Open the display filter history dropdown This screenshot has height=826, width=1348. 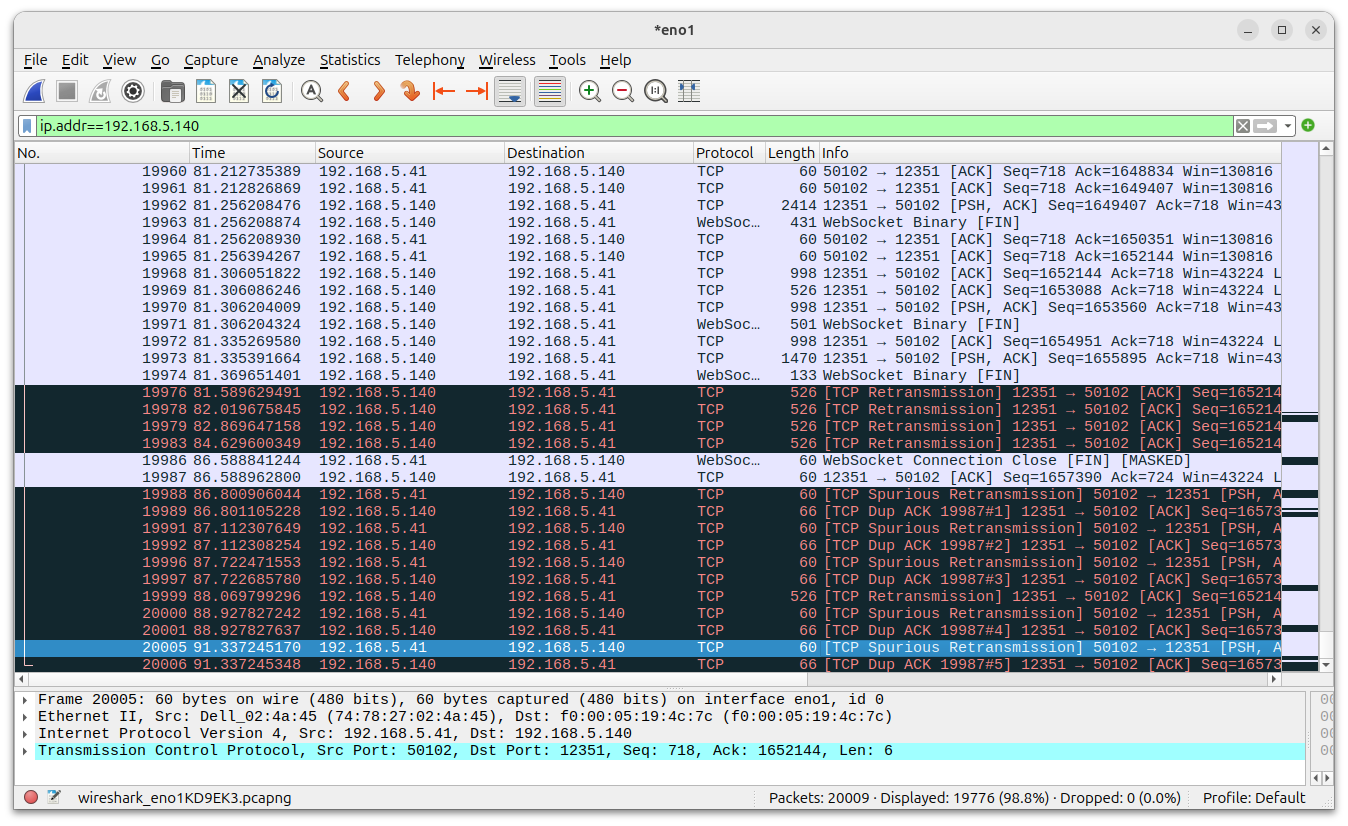pyautogui.click(x=1289, y=126)
